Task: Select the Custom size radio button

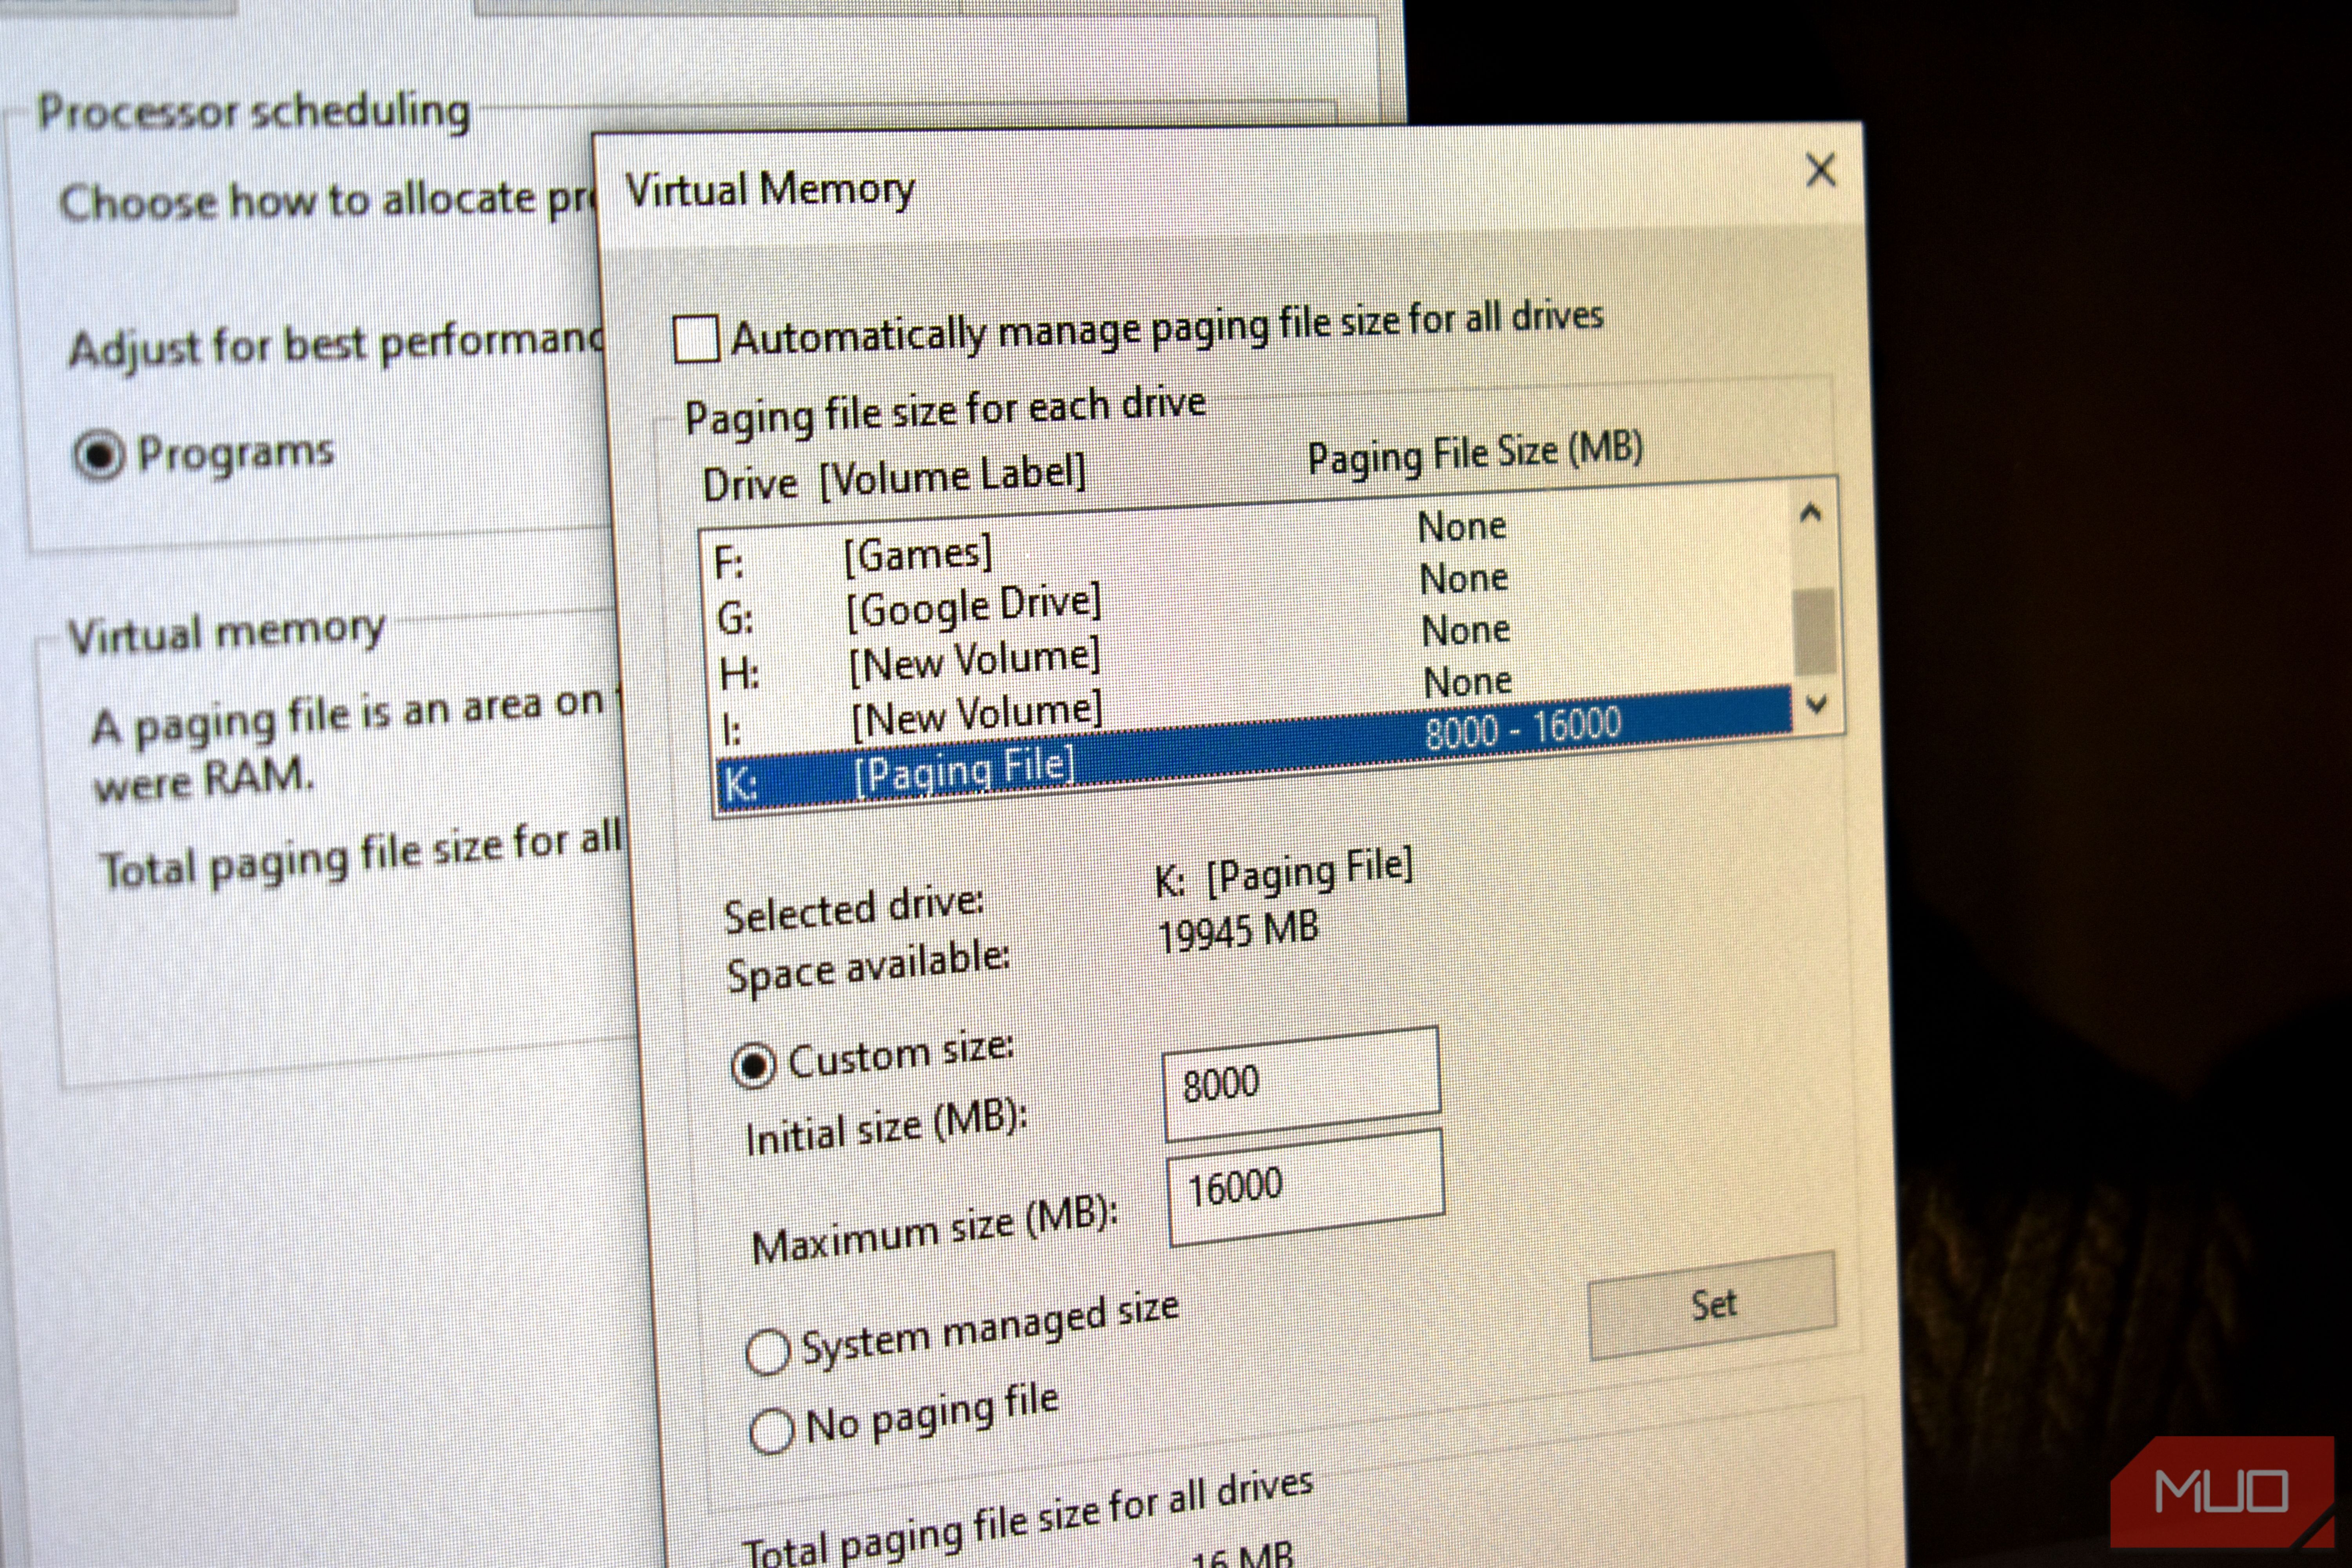Action: point(753,1065)
